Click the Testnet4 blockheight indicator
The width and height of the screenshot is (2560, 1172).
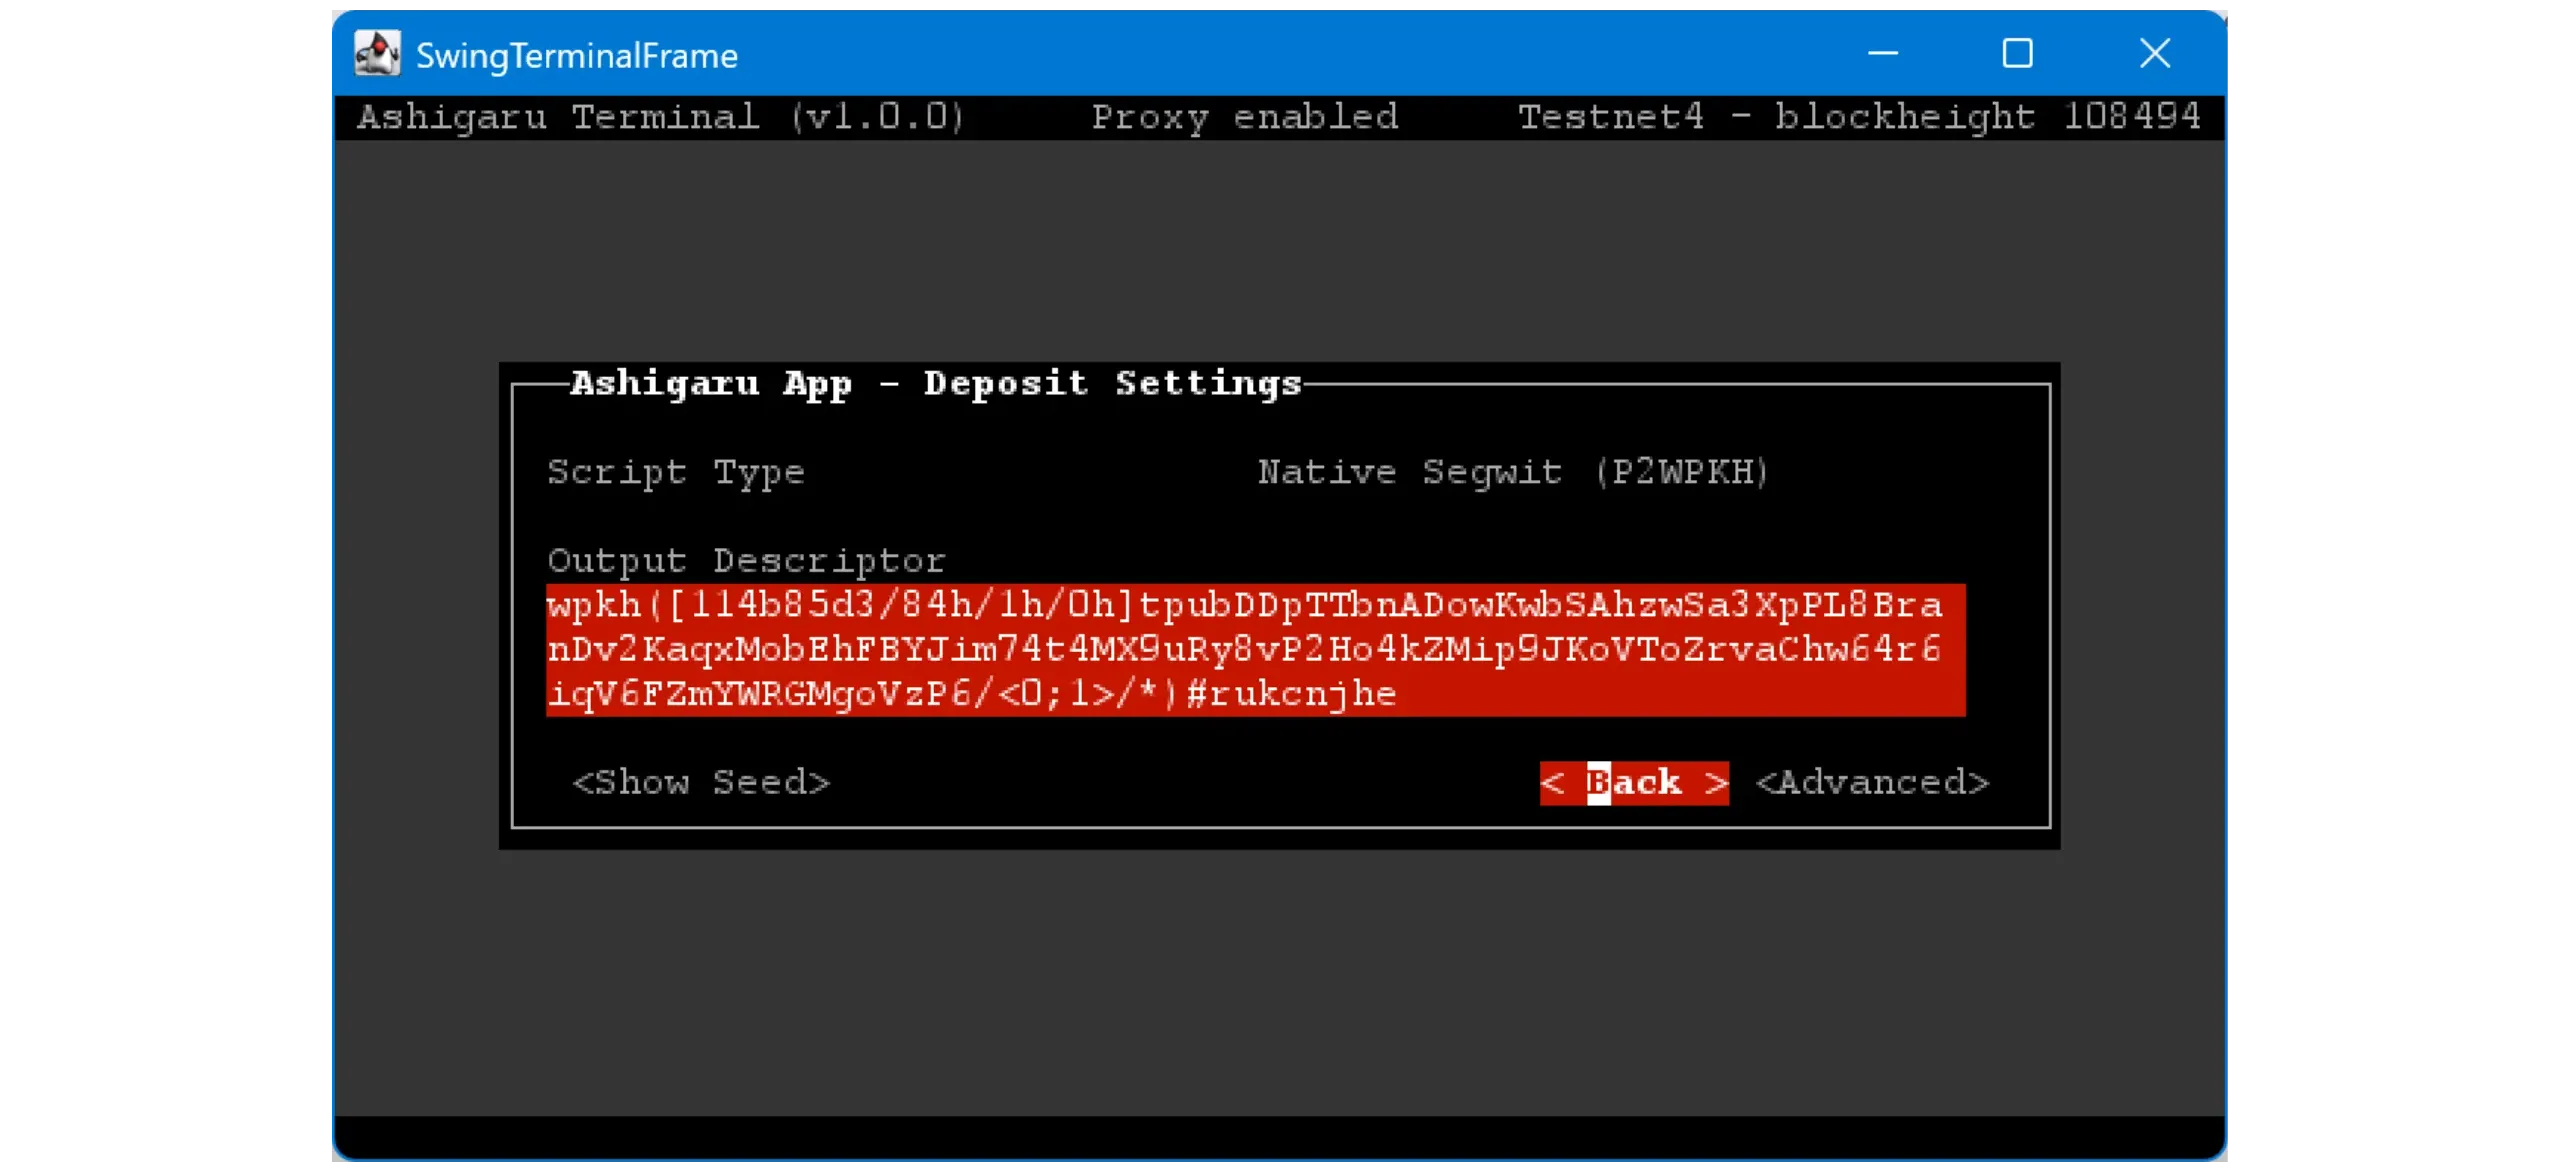coord(1858,117)
